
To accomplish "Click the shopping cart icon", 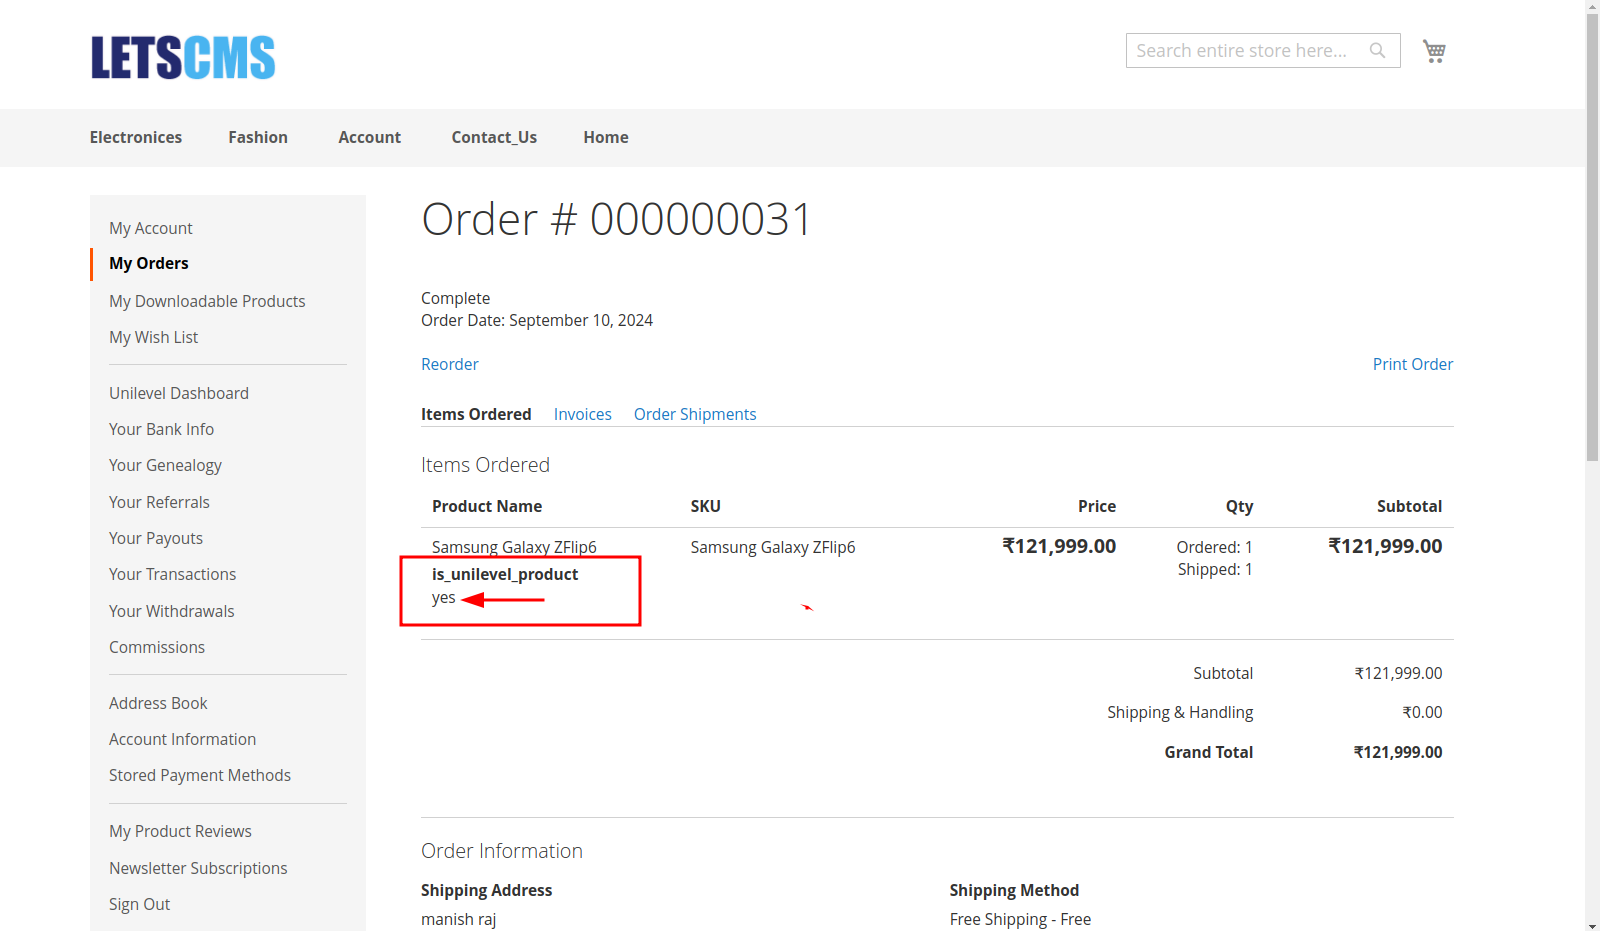I will (x=1434, y=51).
